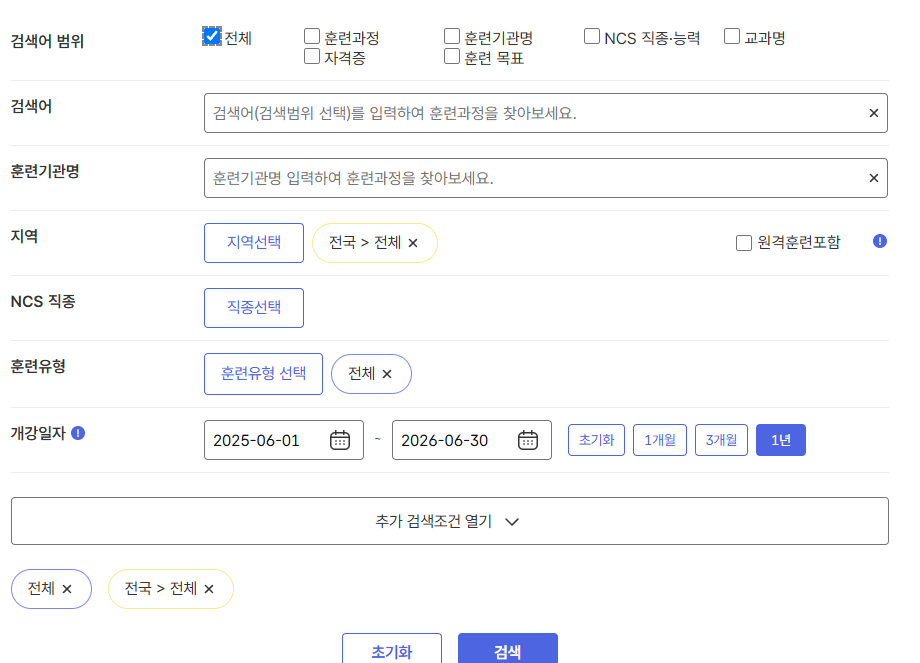Remove the 전국 > 전체 tag in 지역 row
This screenshot has height=663, width=920.
413,243
